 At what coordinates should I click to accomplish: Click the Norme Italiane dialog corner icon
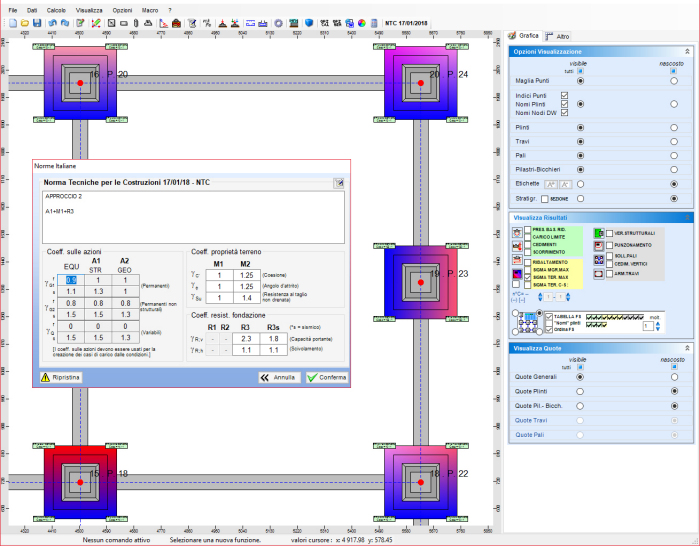339,183
